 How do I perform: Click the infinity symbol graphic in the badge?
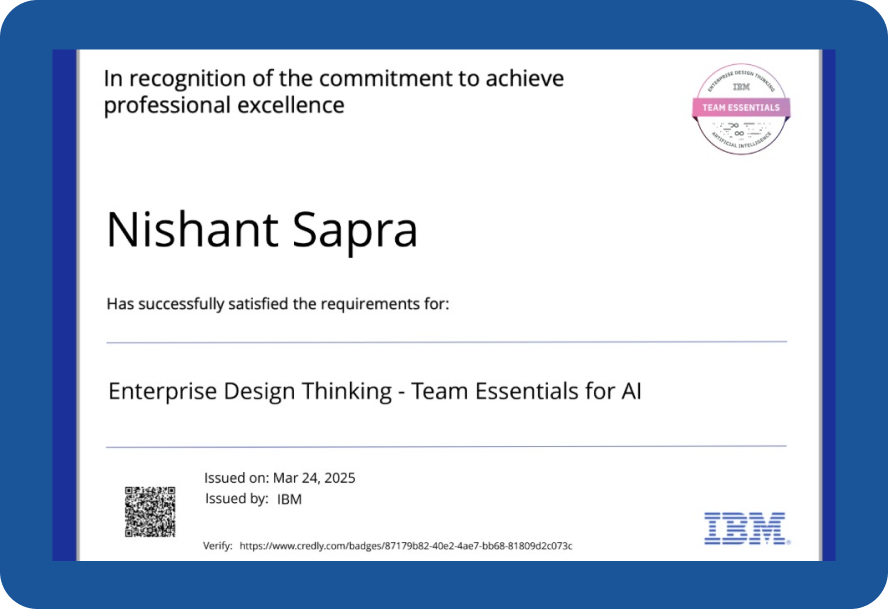[740, 132]
